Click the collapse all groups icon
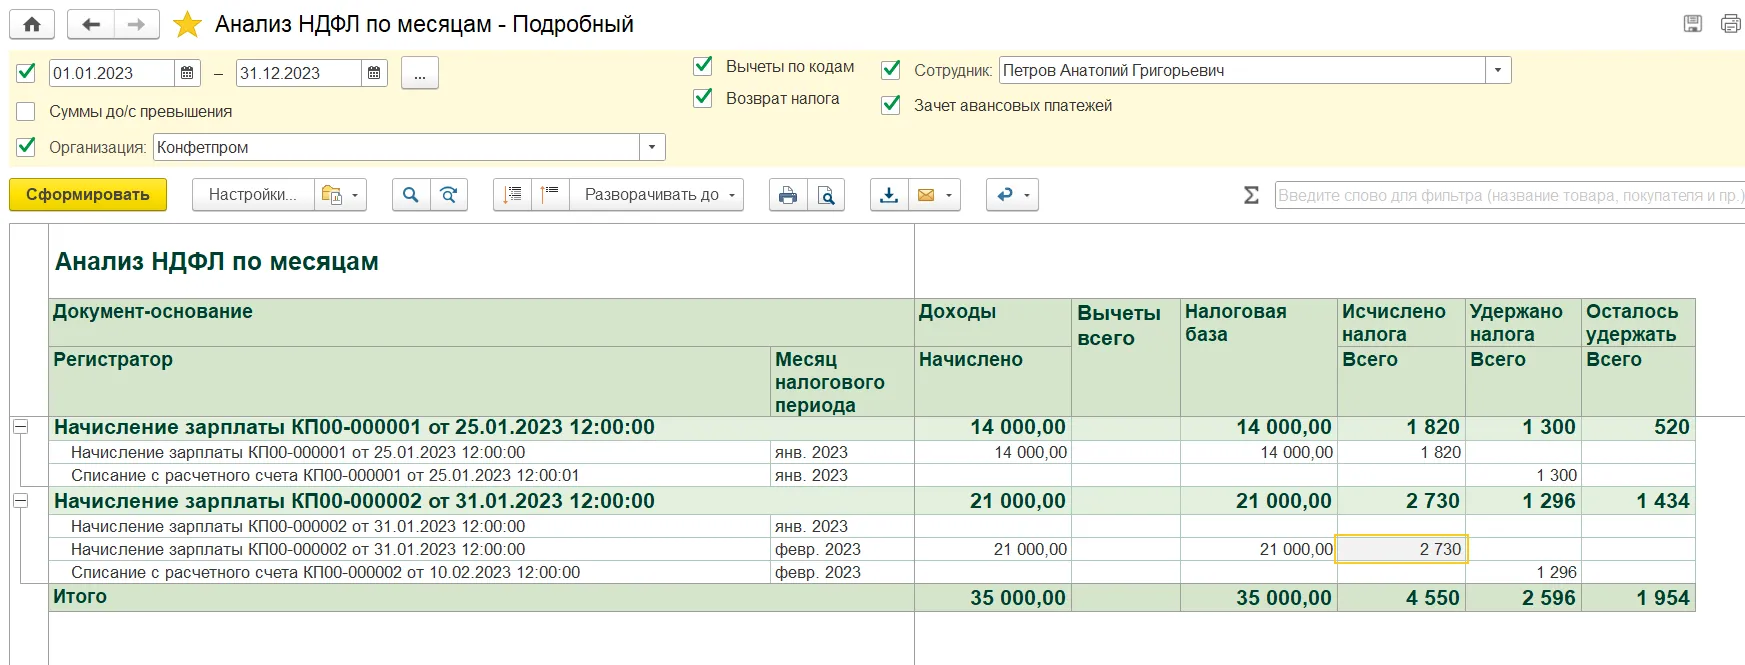Image resolution: width=1745 pixels, height=665 pixels. coord(549,195)
